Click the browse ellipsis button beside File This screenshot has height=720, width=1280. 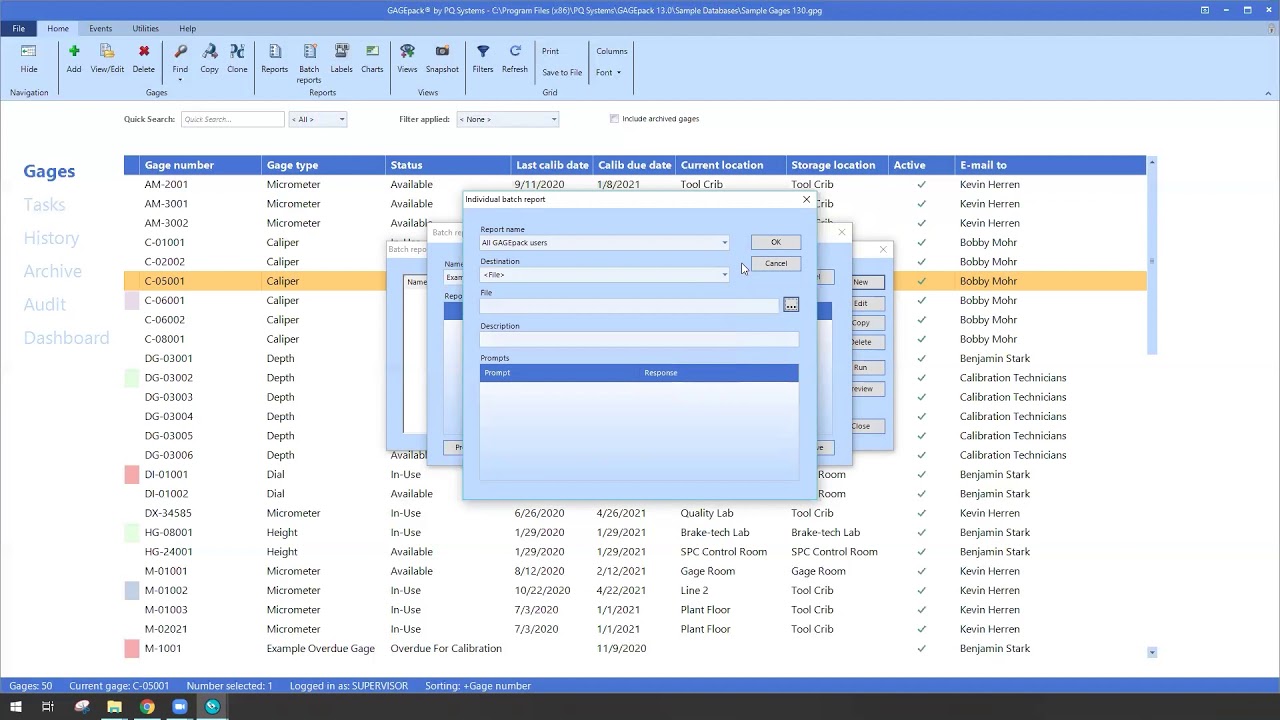coord(791,305)
